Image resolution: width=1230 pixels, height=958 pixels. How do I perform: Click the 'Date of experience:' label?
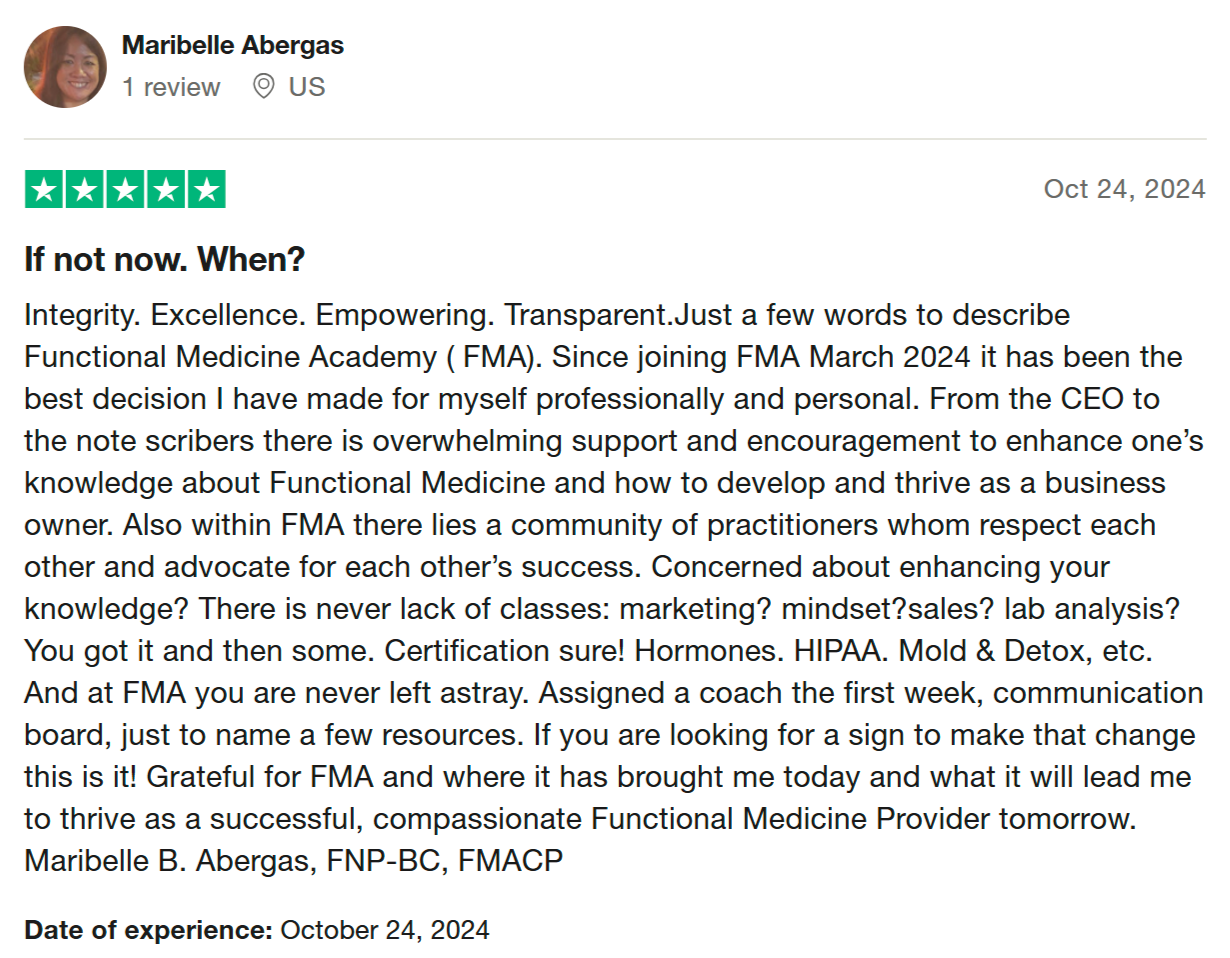[x=148, y=930]
